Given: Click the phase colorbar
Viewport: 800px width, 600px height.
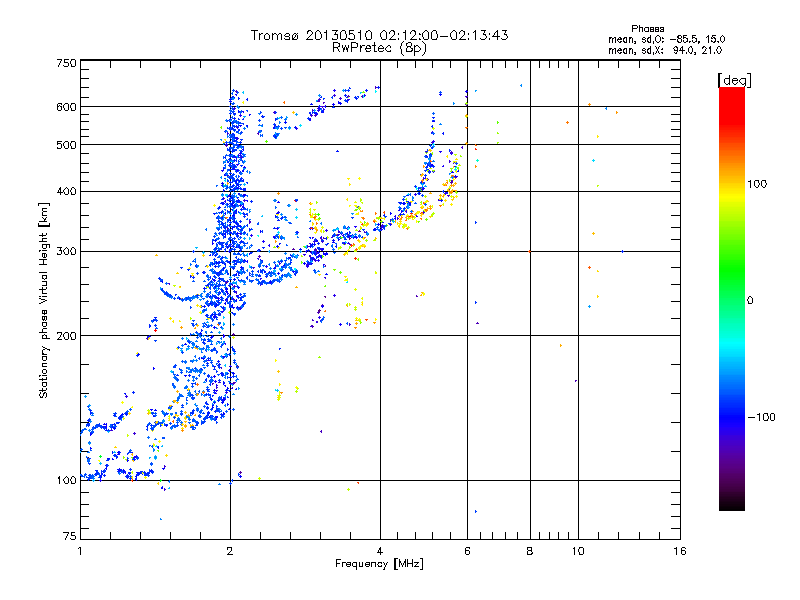Looking at the screenshot, I should [x=732, y=298].
